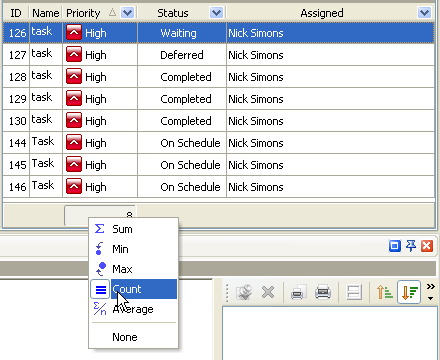Choose Average from the footer menu
440x360 pixels.
(134, 309)
